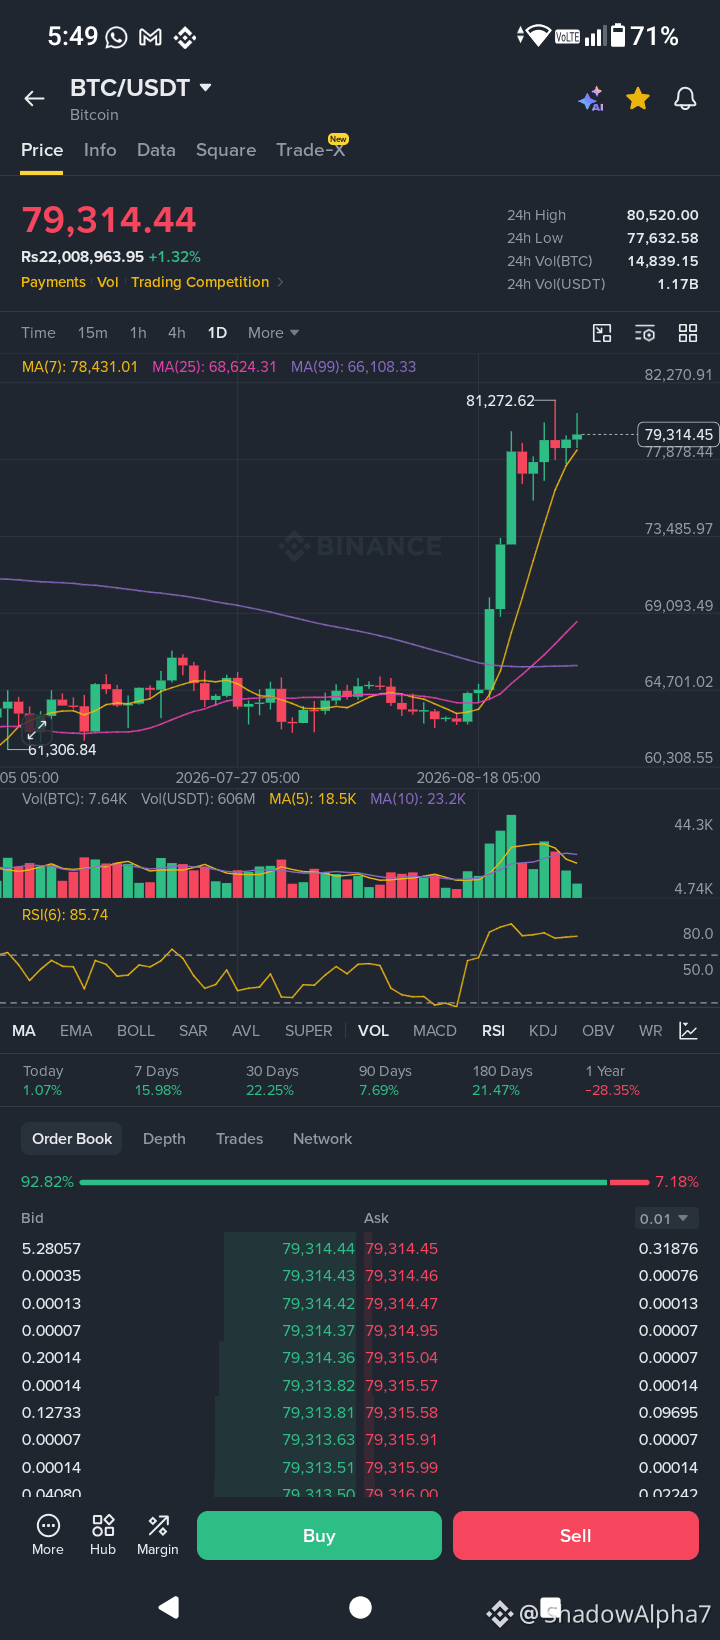Open the Margin trading icon
This screenshot has height=1640, width=720.
(158, 1535)
